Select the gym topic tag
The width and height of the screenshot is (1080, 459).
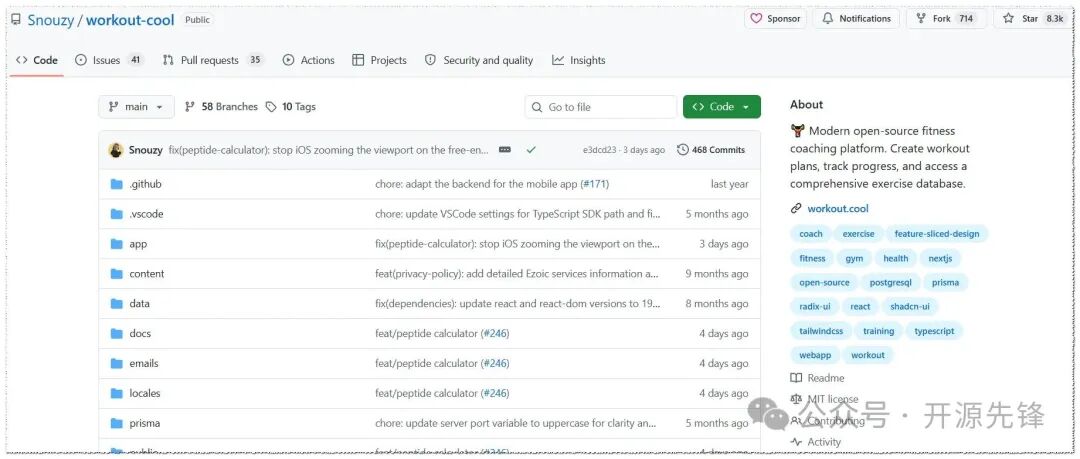coord(854,258)
